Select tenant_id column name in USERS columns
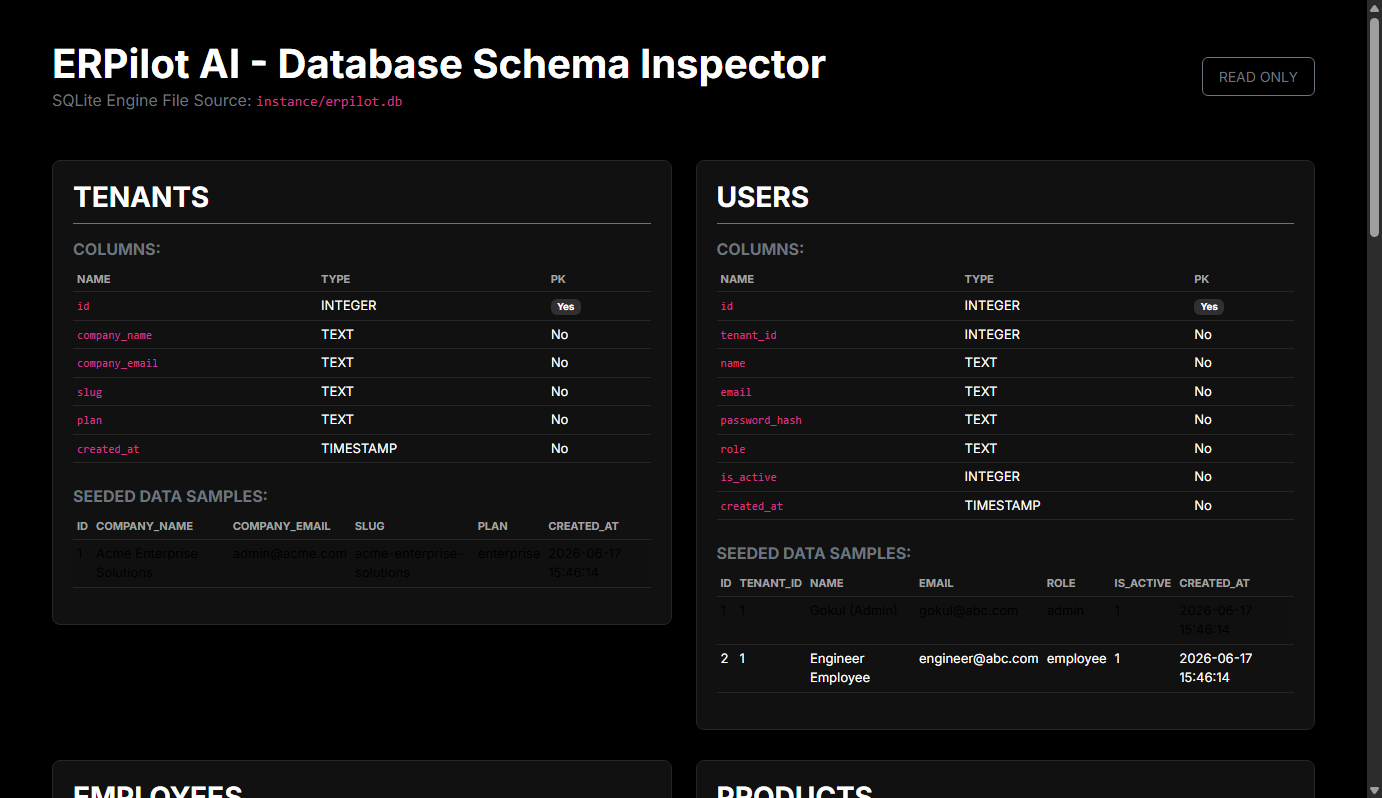 tap(748, 335)
